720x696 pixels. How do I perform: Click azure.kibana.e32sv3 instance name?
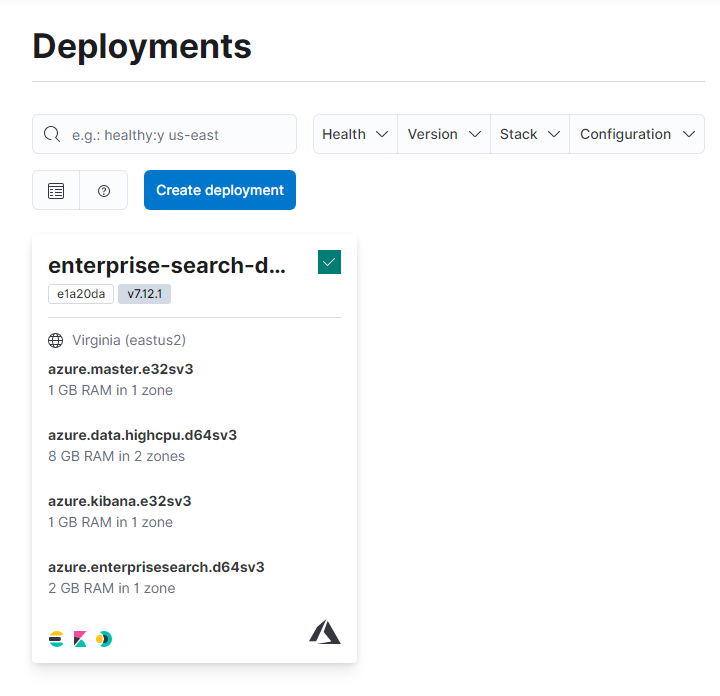coord(120,501)
